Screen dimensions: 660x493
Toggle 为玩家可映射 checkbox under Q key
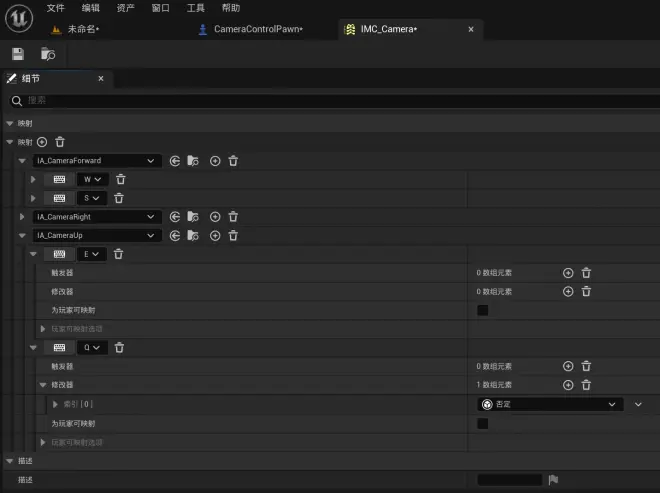pos(483,424)
